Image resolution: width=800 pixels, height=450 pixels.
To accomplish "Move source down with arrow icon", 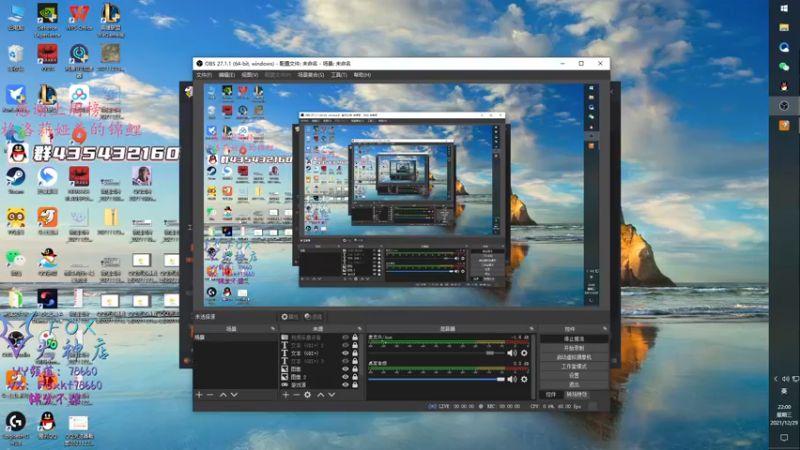I will click(332, 394).
